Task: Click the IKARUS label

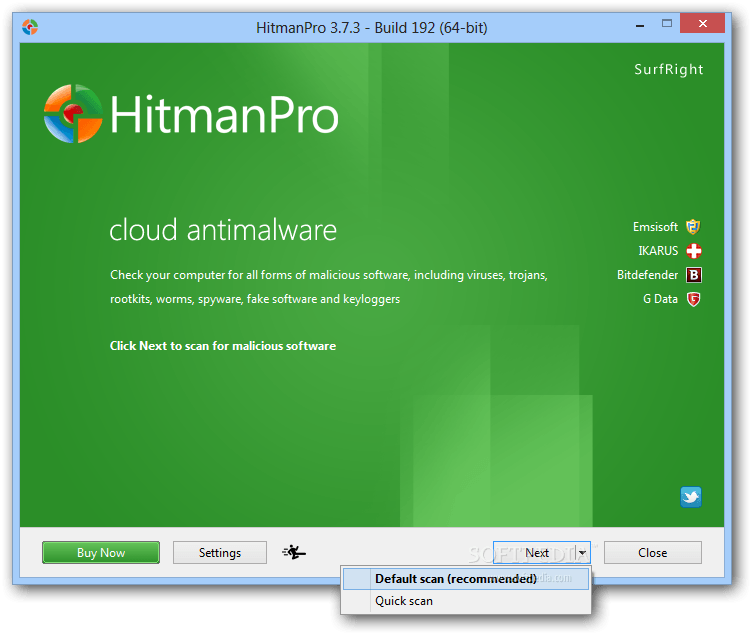Action: pos(658,251)
